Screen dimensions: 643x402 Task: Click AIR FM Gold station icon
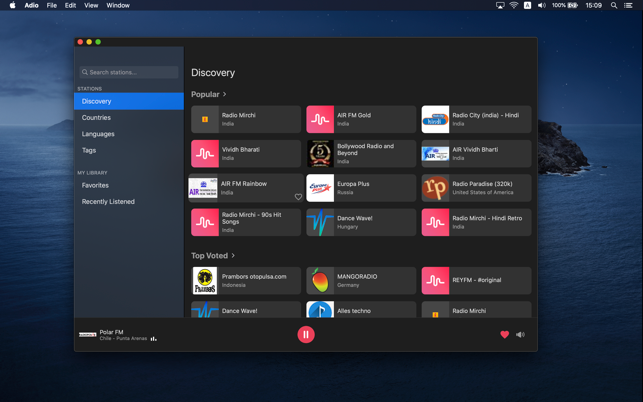tap(320, 119)
